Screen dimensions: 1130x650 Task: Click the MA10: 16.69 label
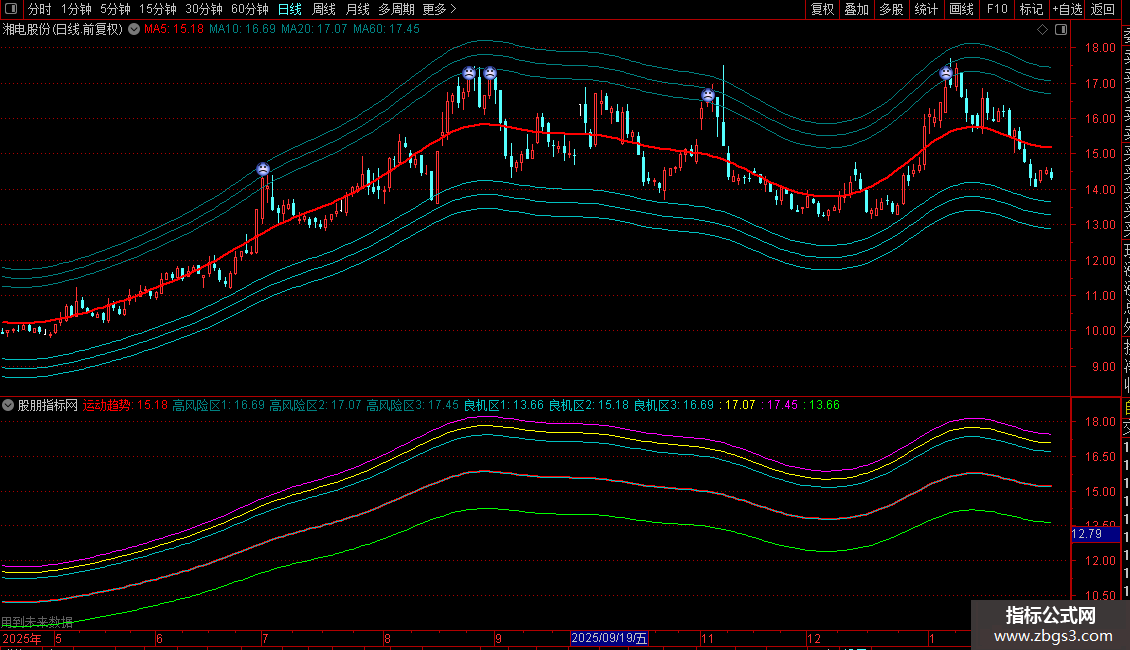242,29
